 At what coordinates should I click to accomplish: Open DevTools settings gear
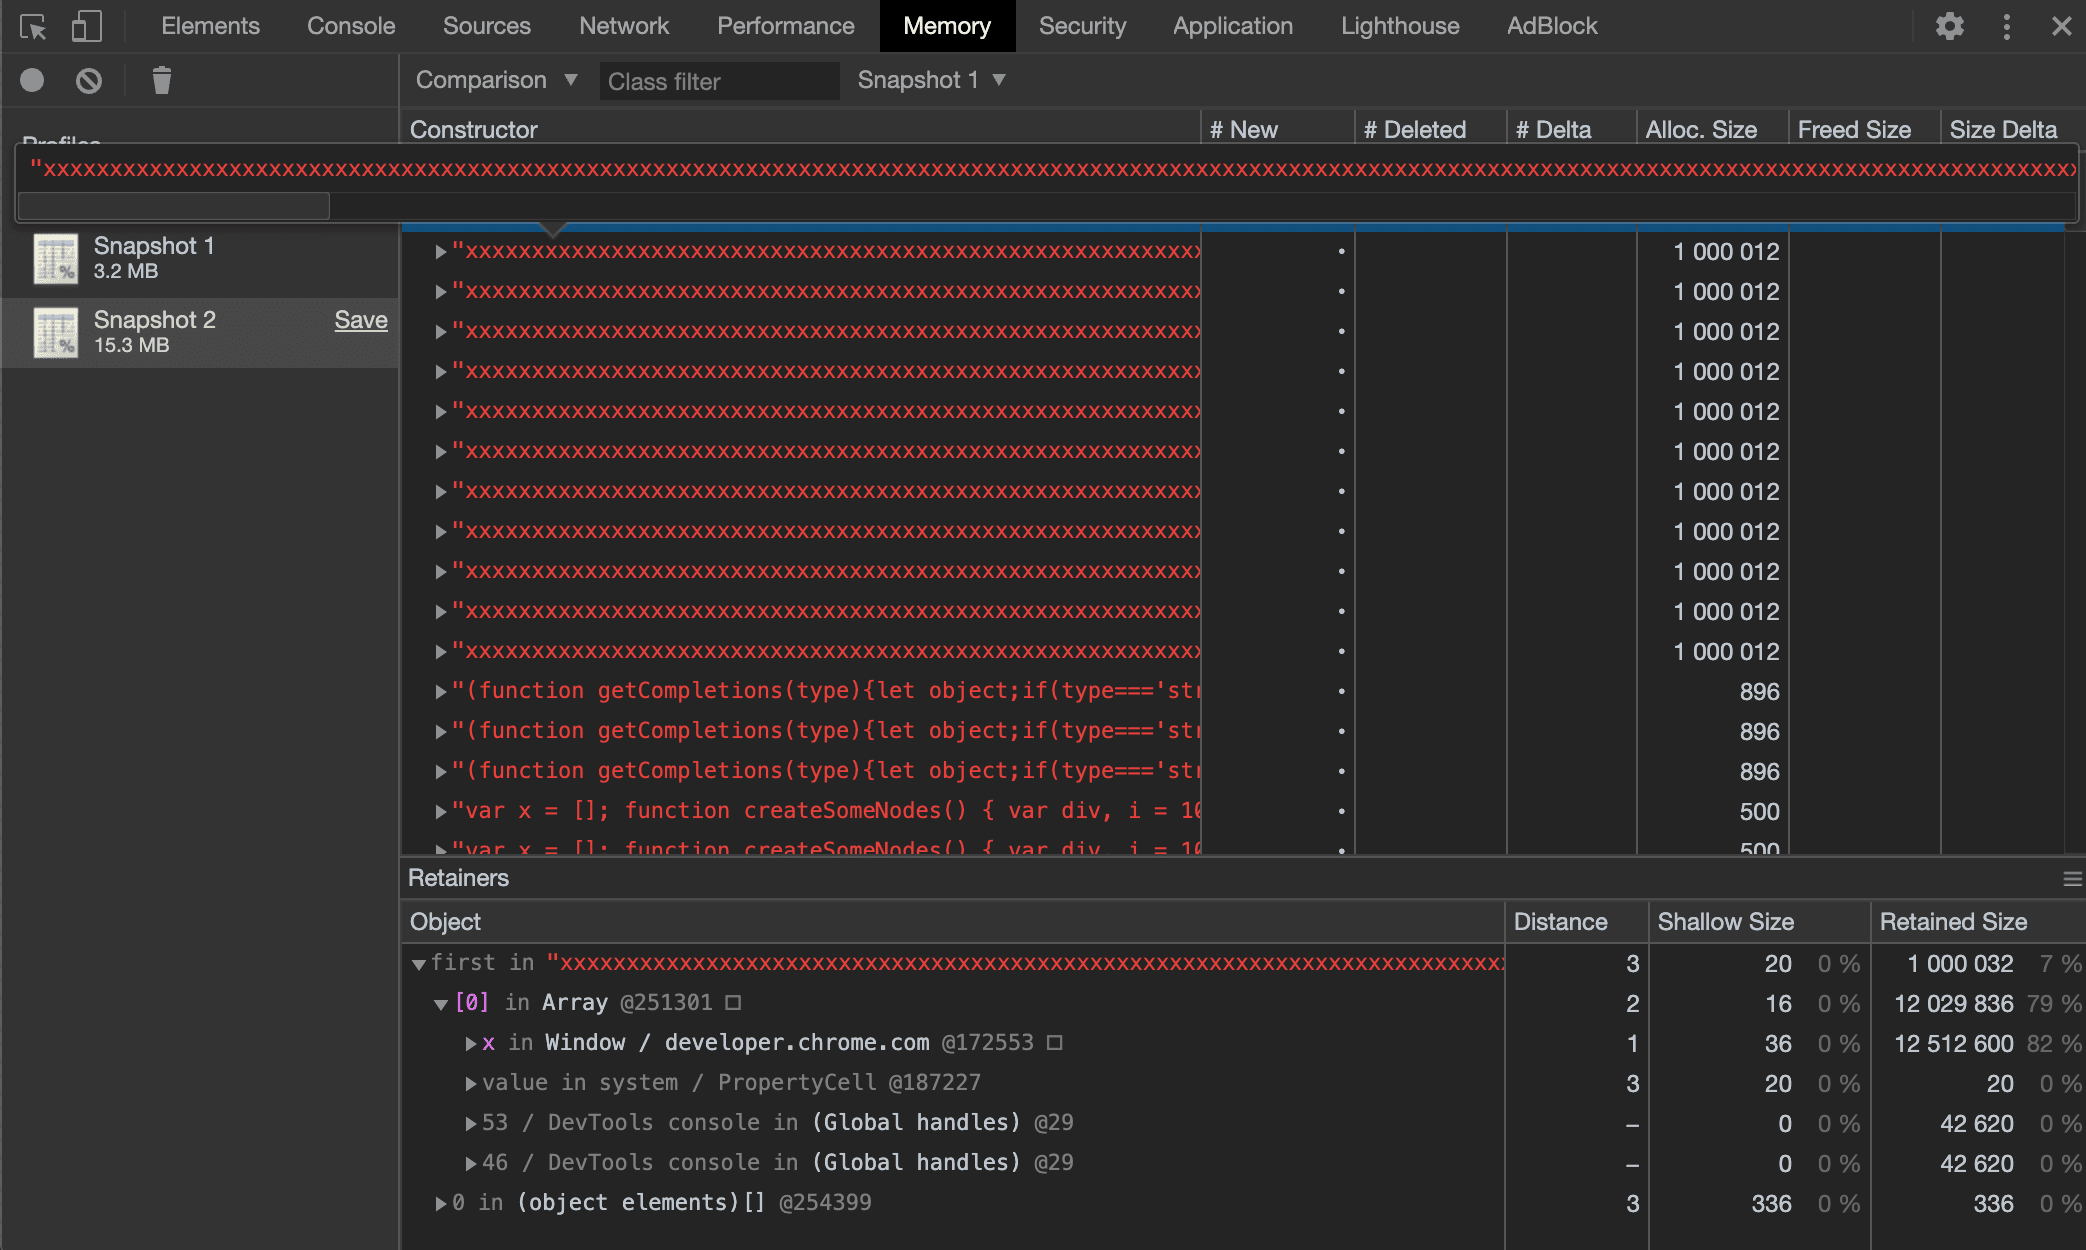(1949, 27)
